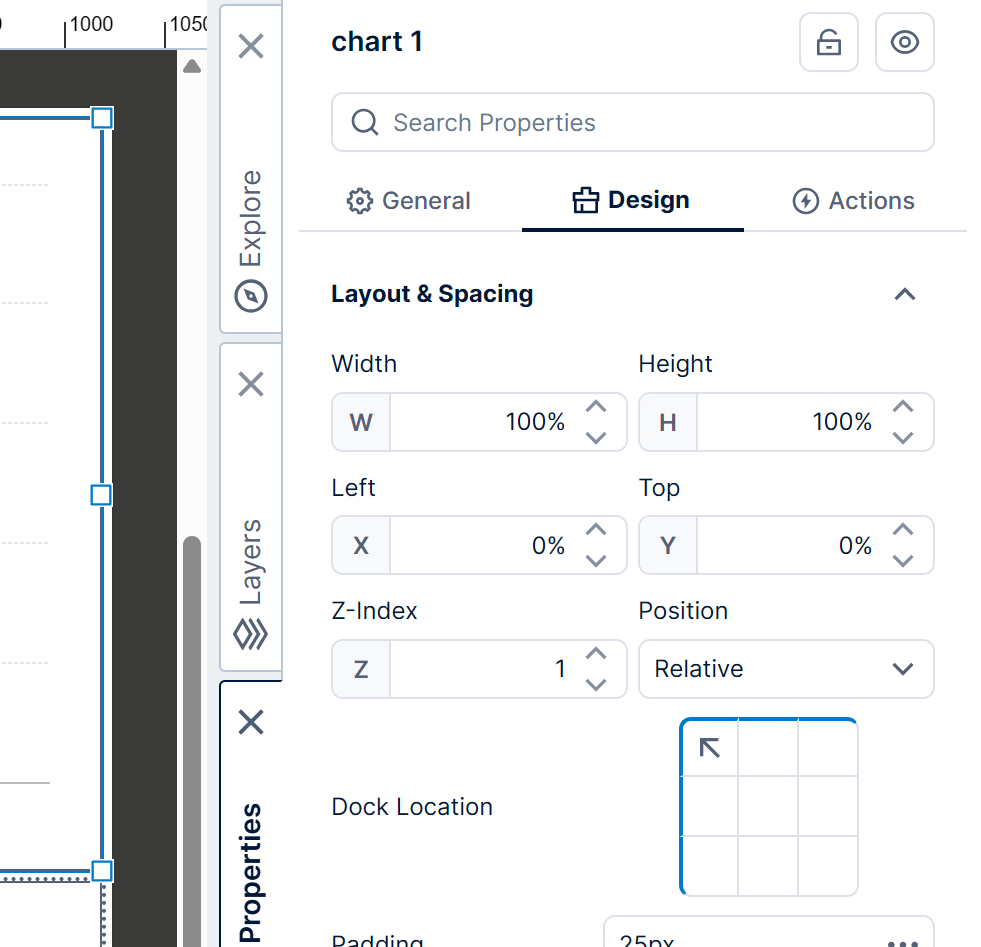981x947 pixels.
Task: Decrease the Height value with down arrow
Action: 903,437
